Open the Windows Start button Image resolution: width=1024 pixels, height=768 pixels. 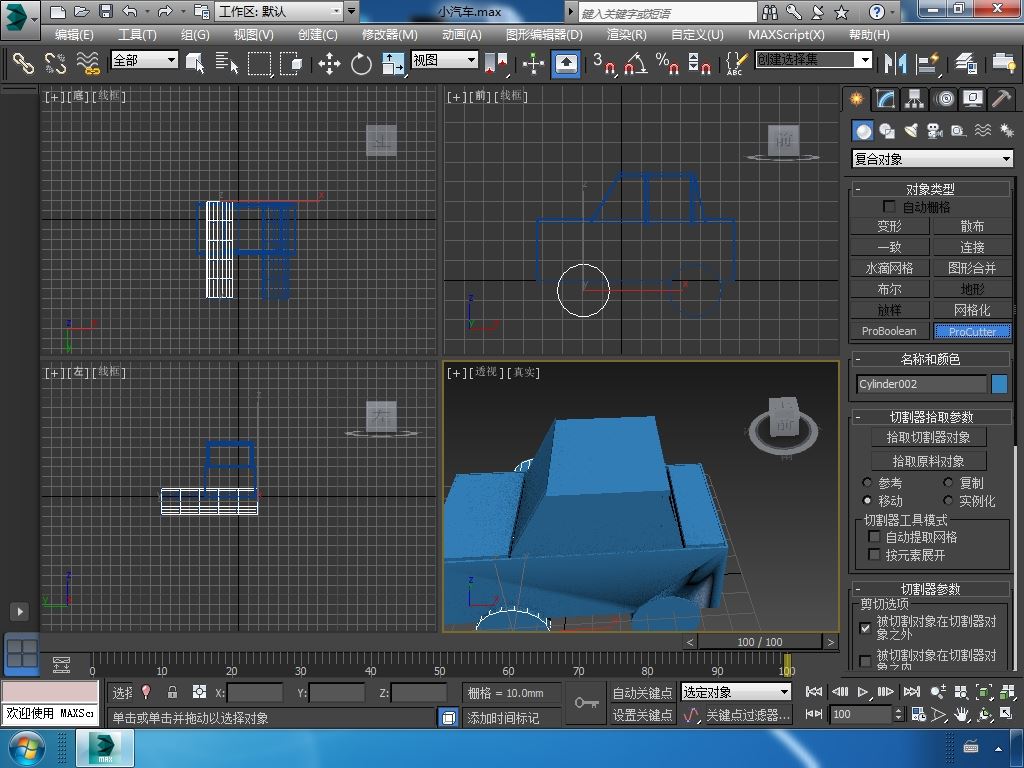coord(27,748)
